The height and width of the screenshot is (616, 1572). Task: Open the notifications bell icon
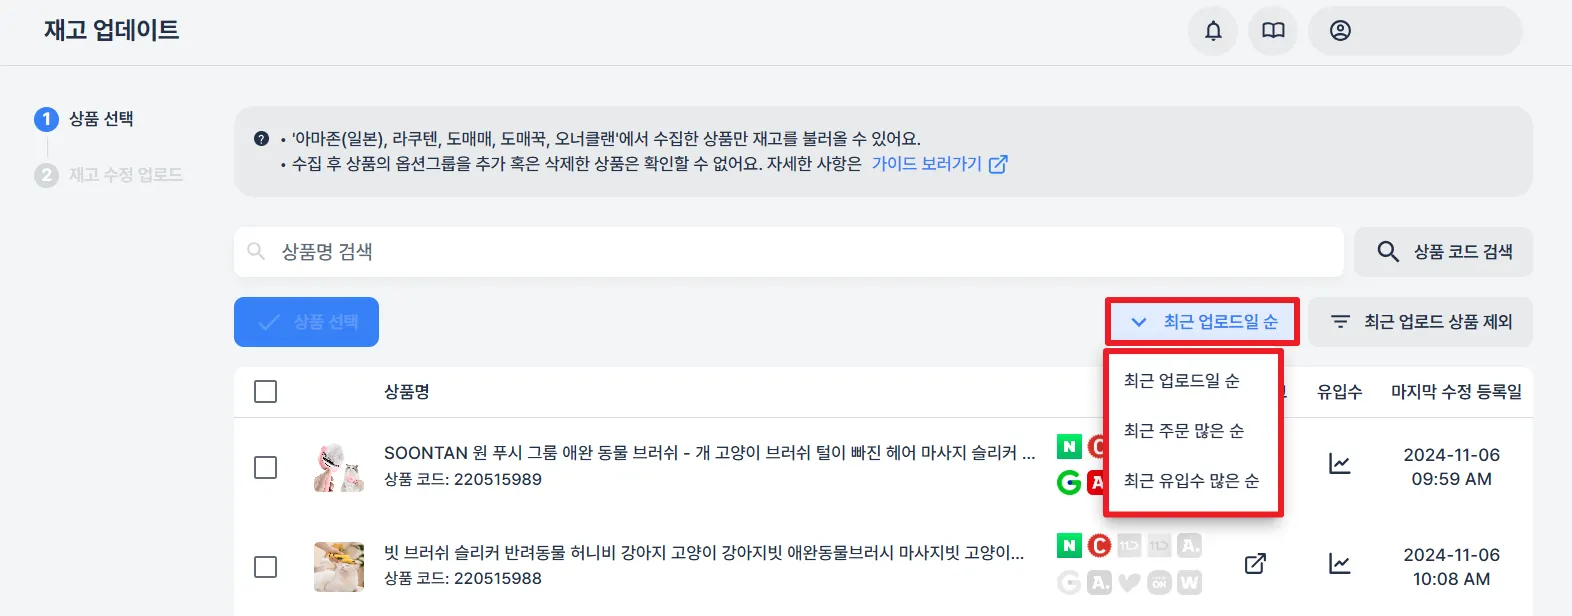pyautogui.click(x=1213, y=31)
